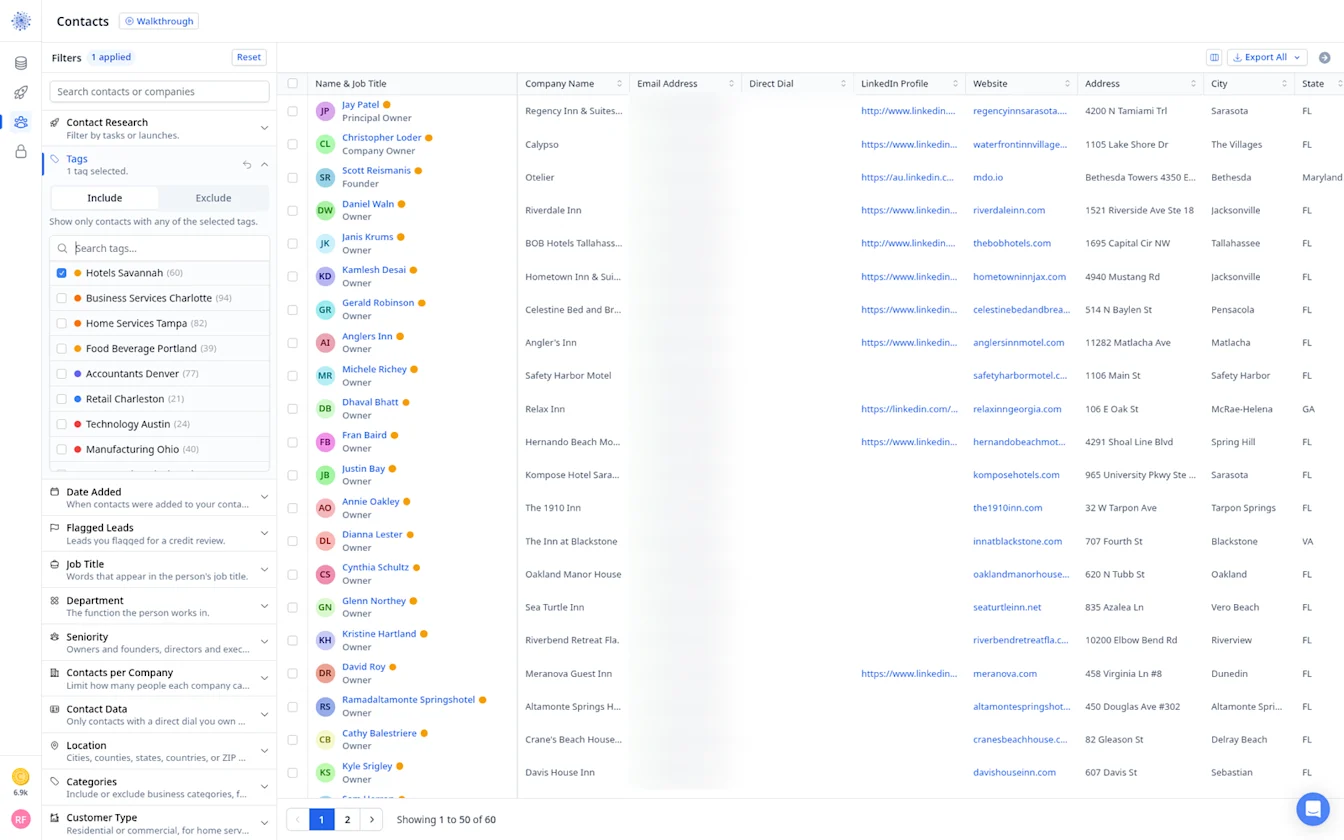Click the contacts people sidebar icon
This screenshot has width=1344, height=840.
click(21, 122)
